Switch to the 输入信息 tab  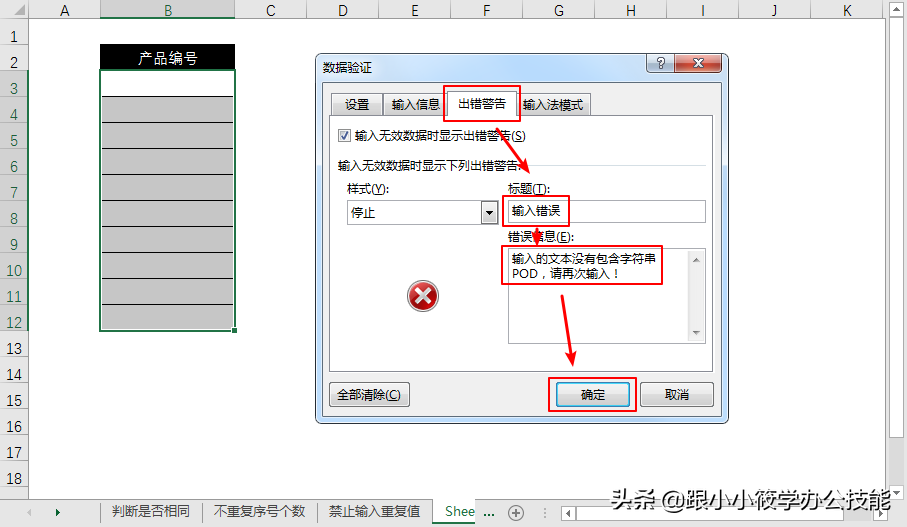tap(415, 105)
